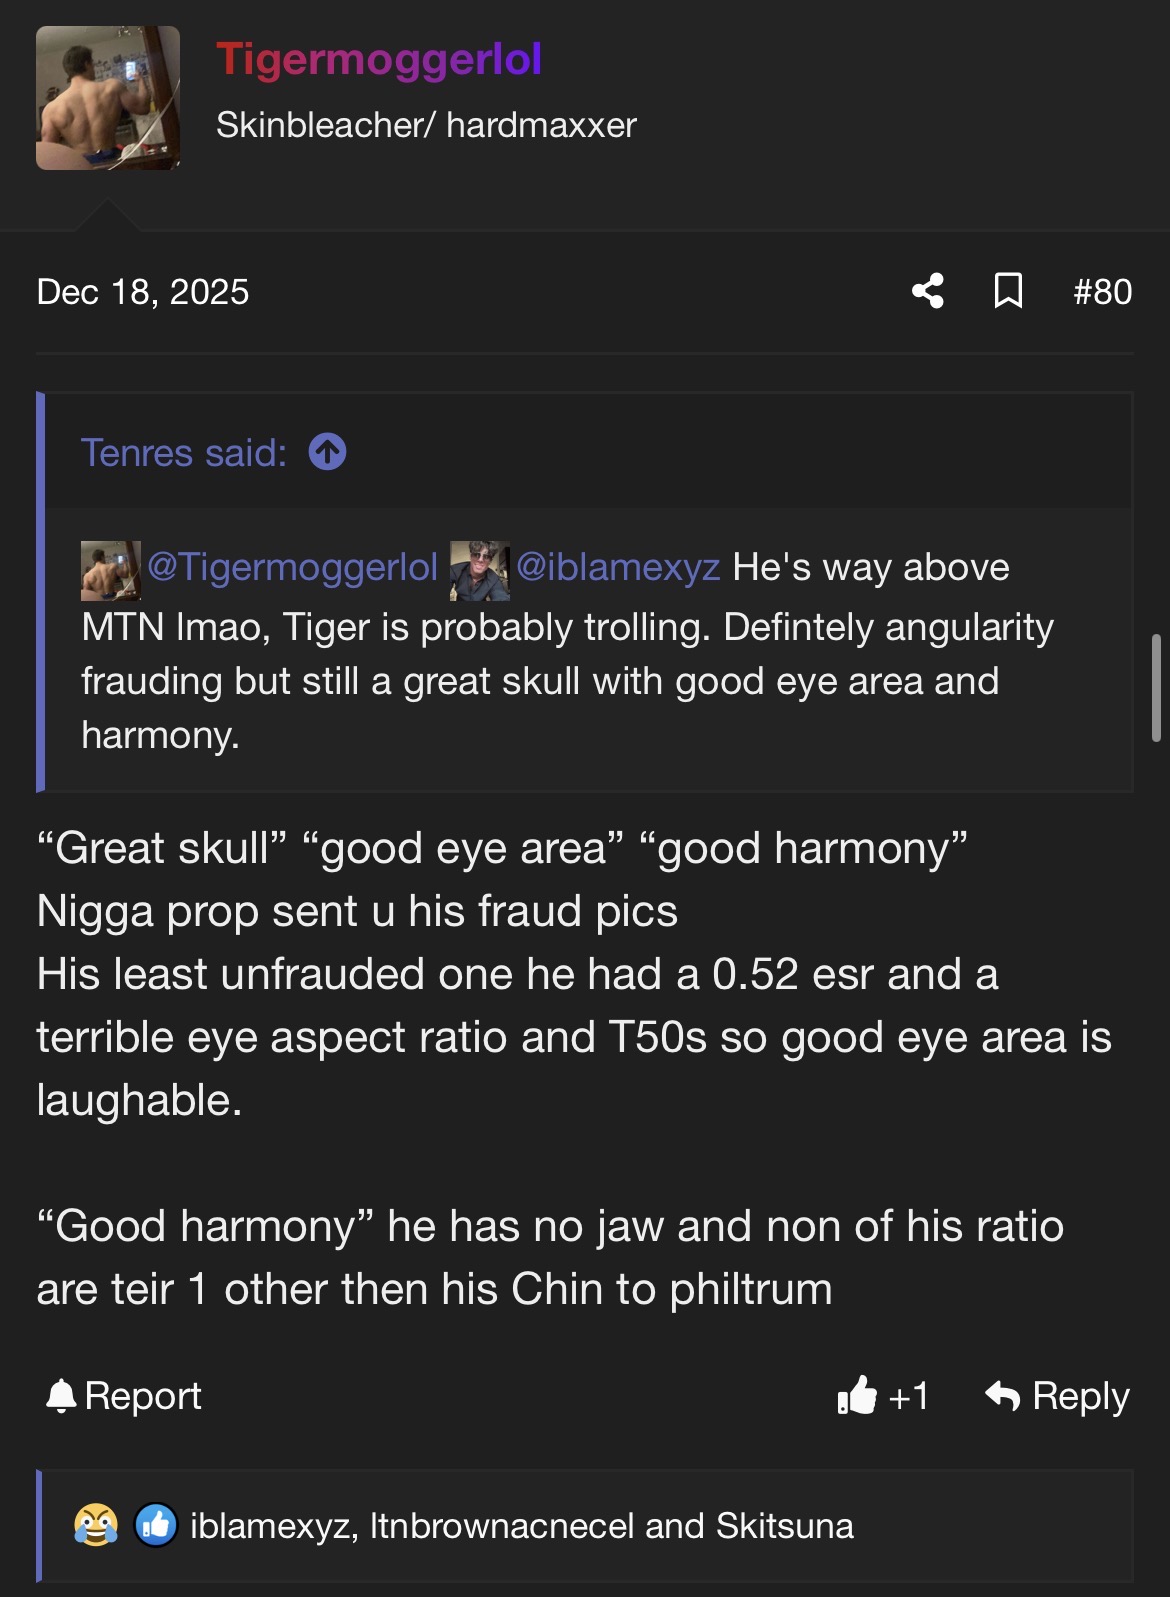Bookmark this post
Viewport: 1170px width, 1597px height.
click(x=1008, y=291)
